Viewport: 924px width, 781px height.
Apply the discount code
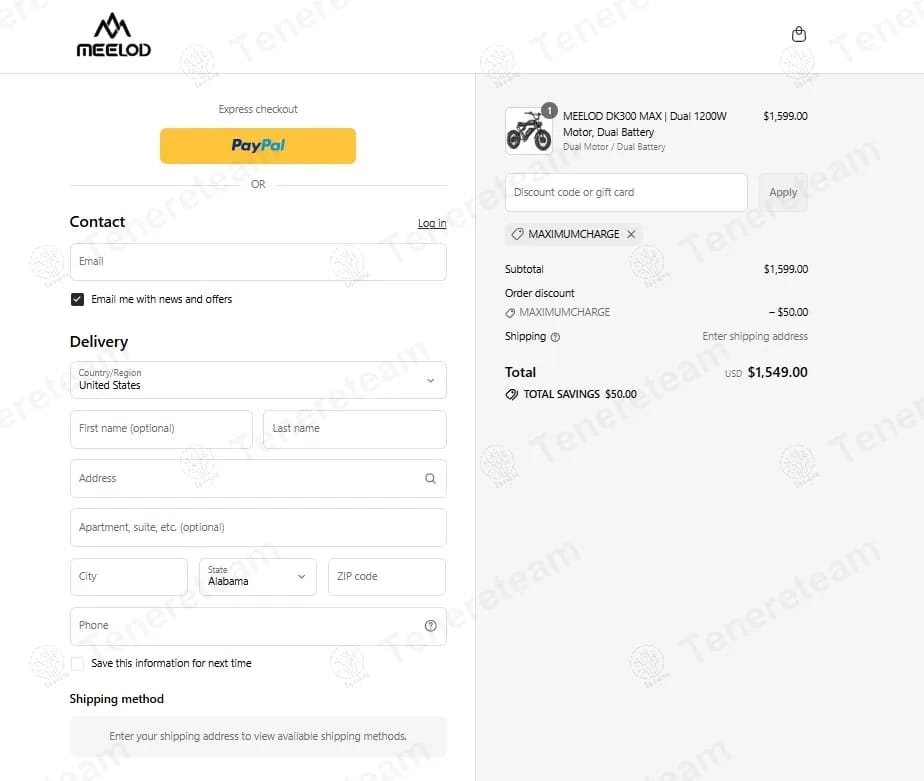(783, 192)
